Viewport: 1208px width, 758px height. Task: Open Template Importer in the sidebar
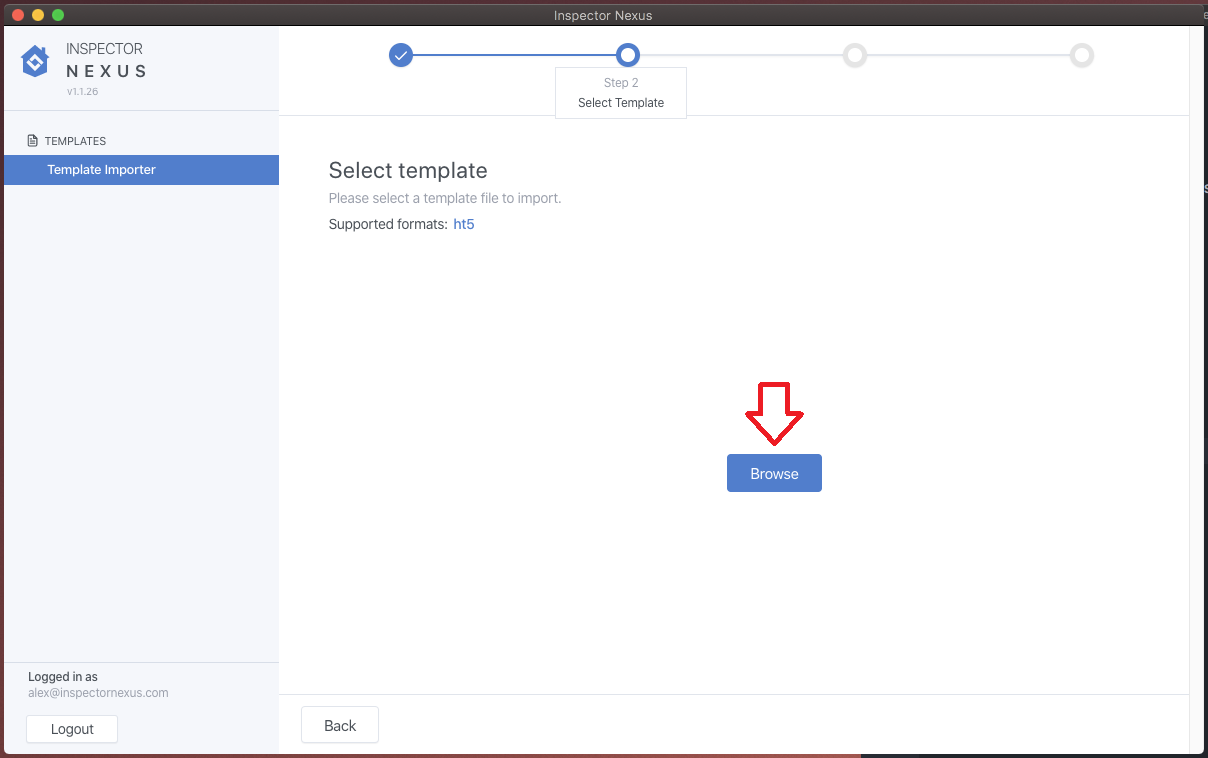coord(102,170)
